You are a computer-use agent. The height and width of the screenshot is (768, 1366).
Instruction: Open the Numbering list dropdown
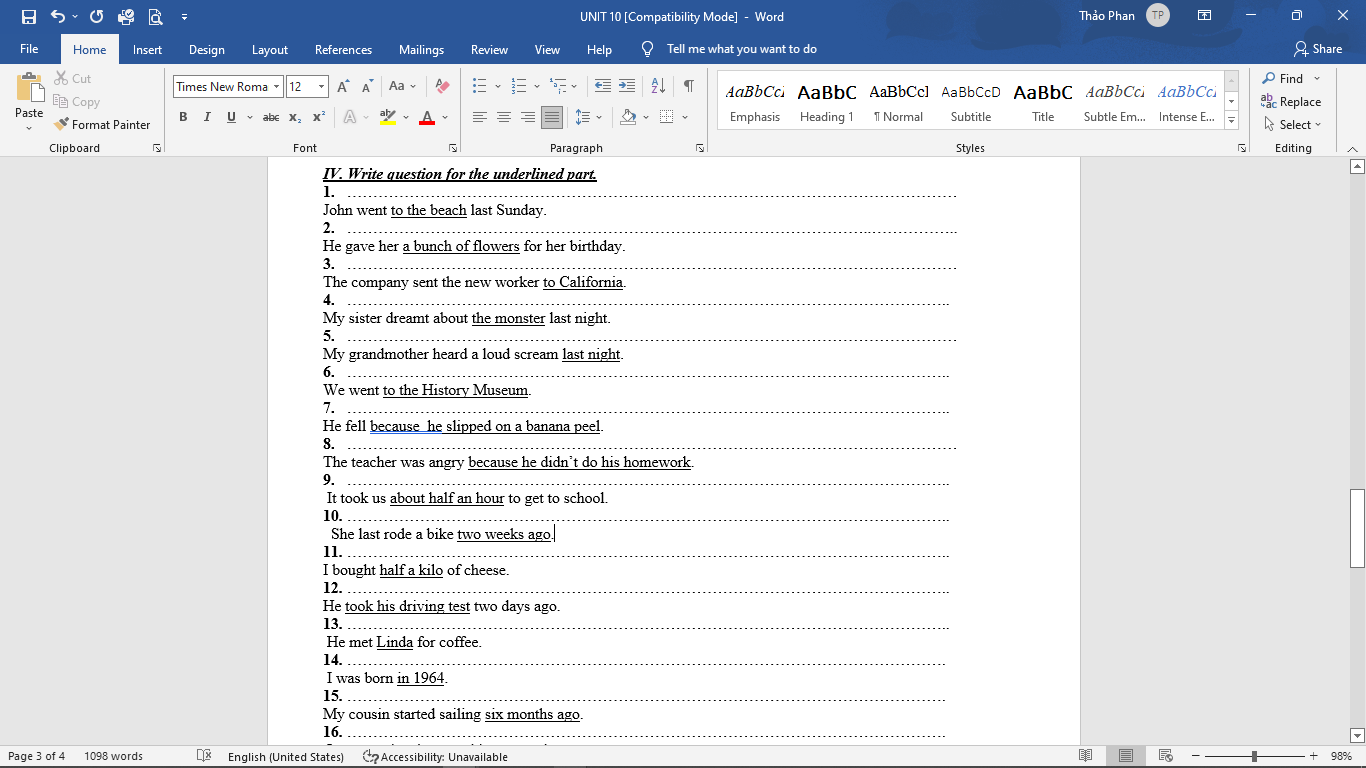click(537, 87)
